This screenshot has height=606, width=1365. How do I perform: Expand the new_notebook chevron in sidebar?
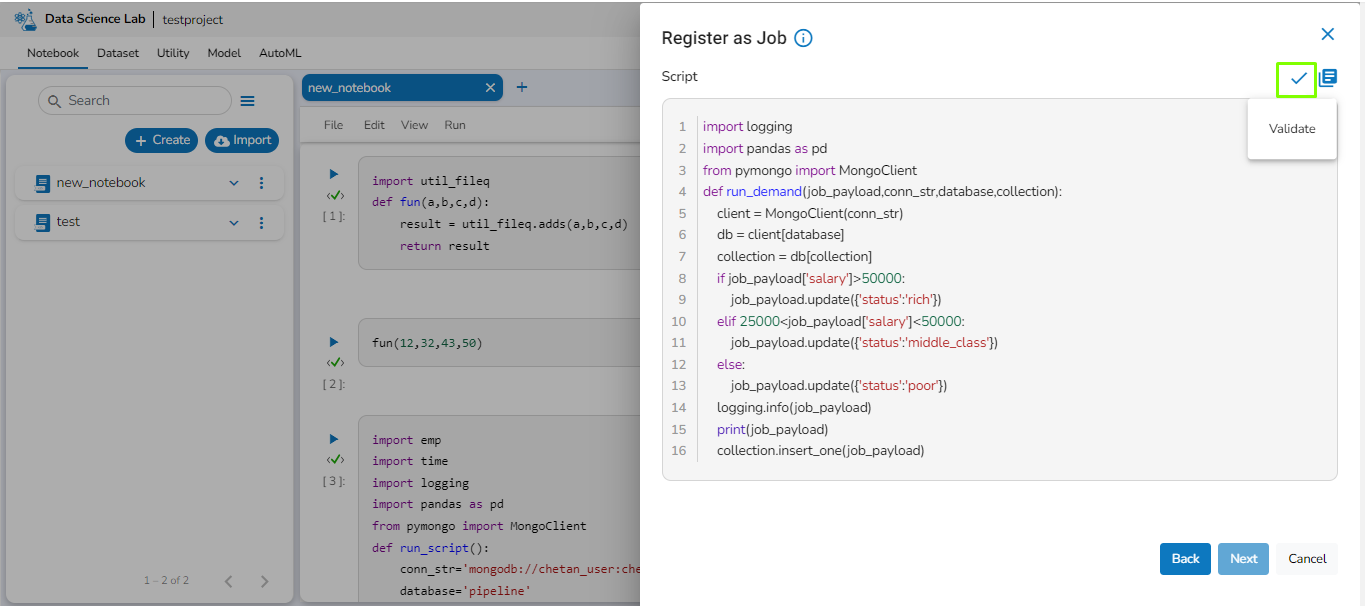click(234, 183)
